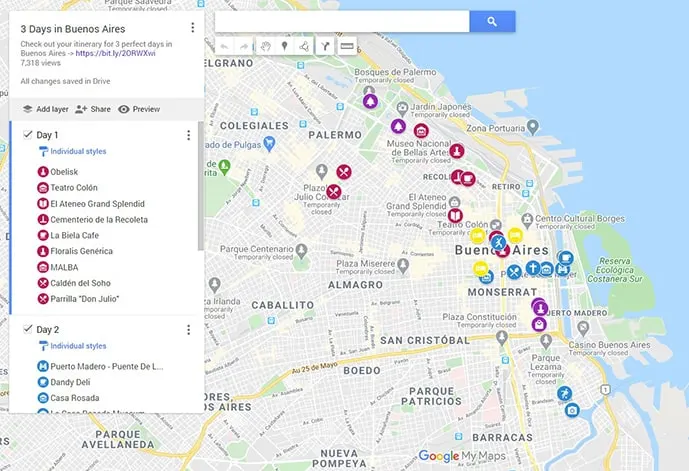Click blue coffee cup marker in Puerto Madero
Screen dimensions: 689x471
tap(566, 257)
